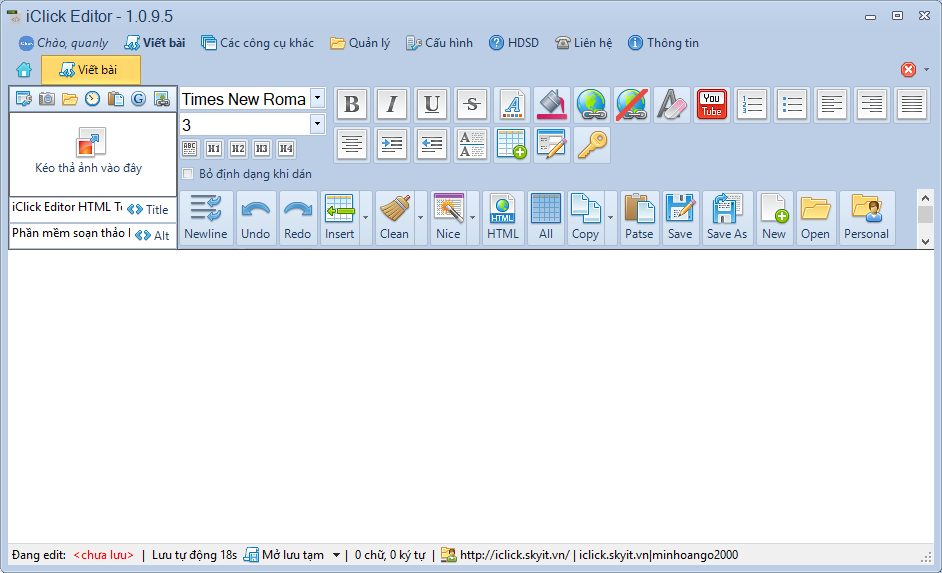The width and height of the screenshot is (942, 573).
Task: Open the font color tool
Action: point(512,105)
